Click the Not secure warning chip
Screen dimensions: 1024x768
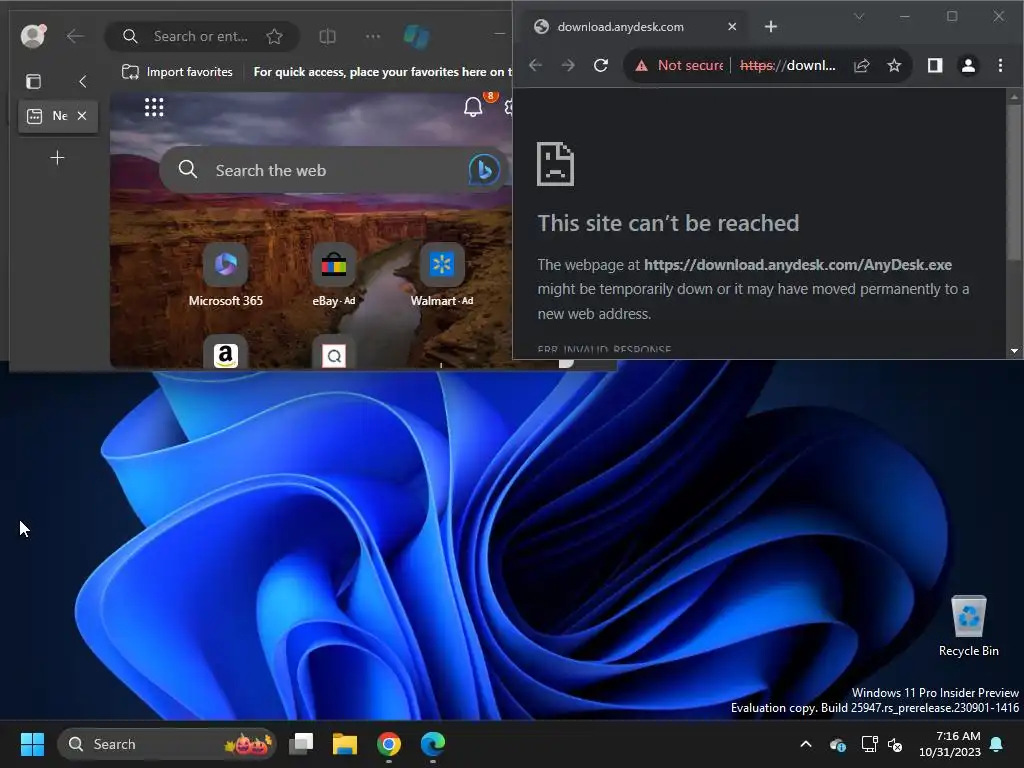680,65
